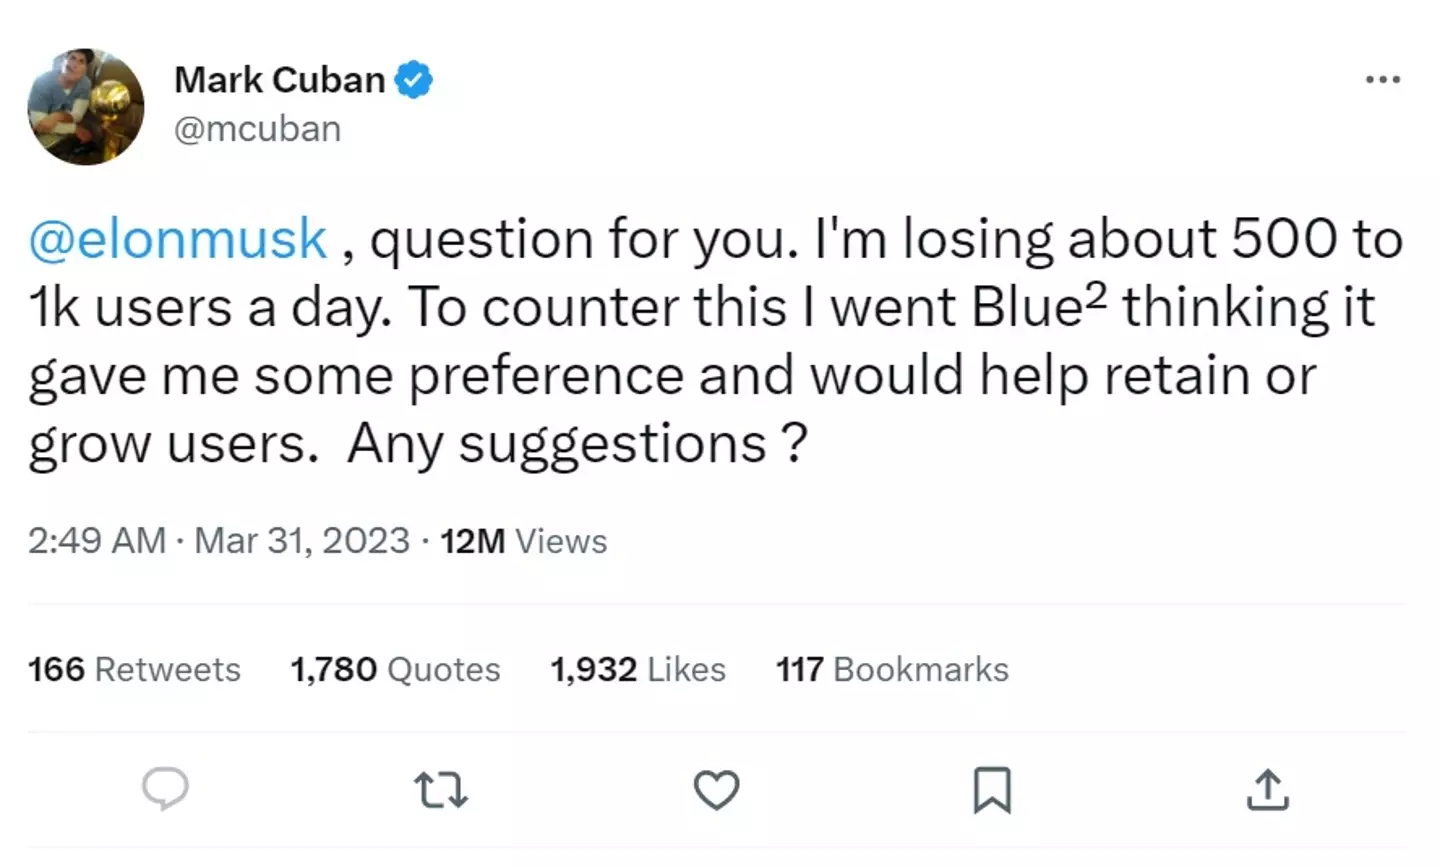Click the 117 Bookmarks count
The image size is (1440, 866).
coord(892,669)
